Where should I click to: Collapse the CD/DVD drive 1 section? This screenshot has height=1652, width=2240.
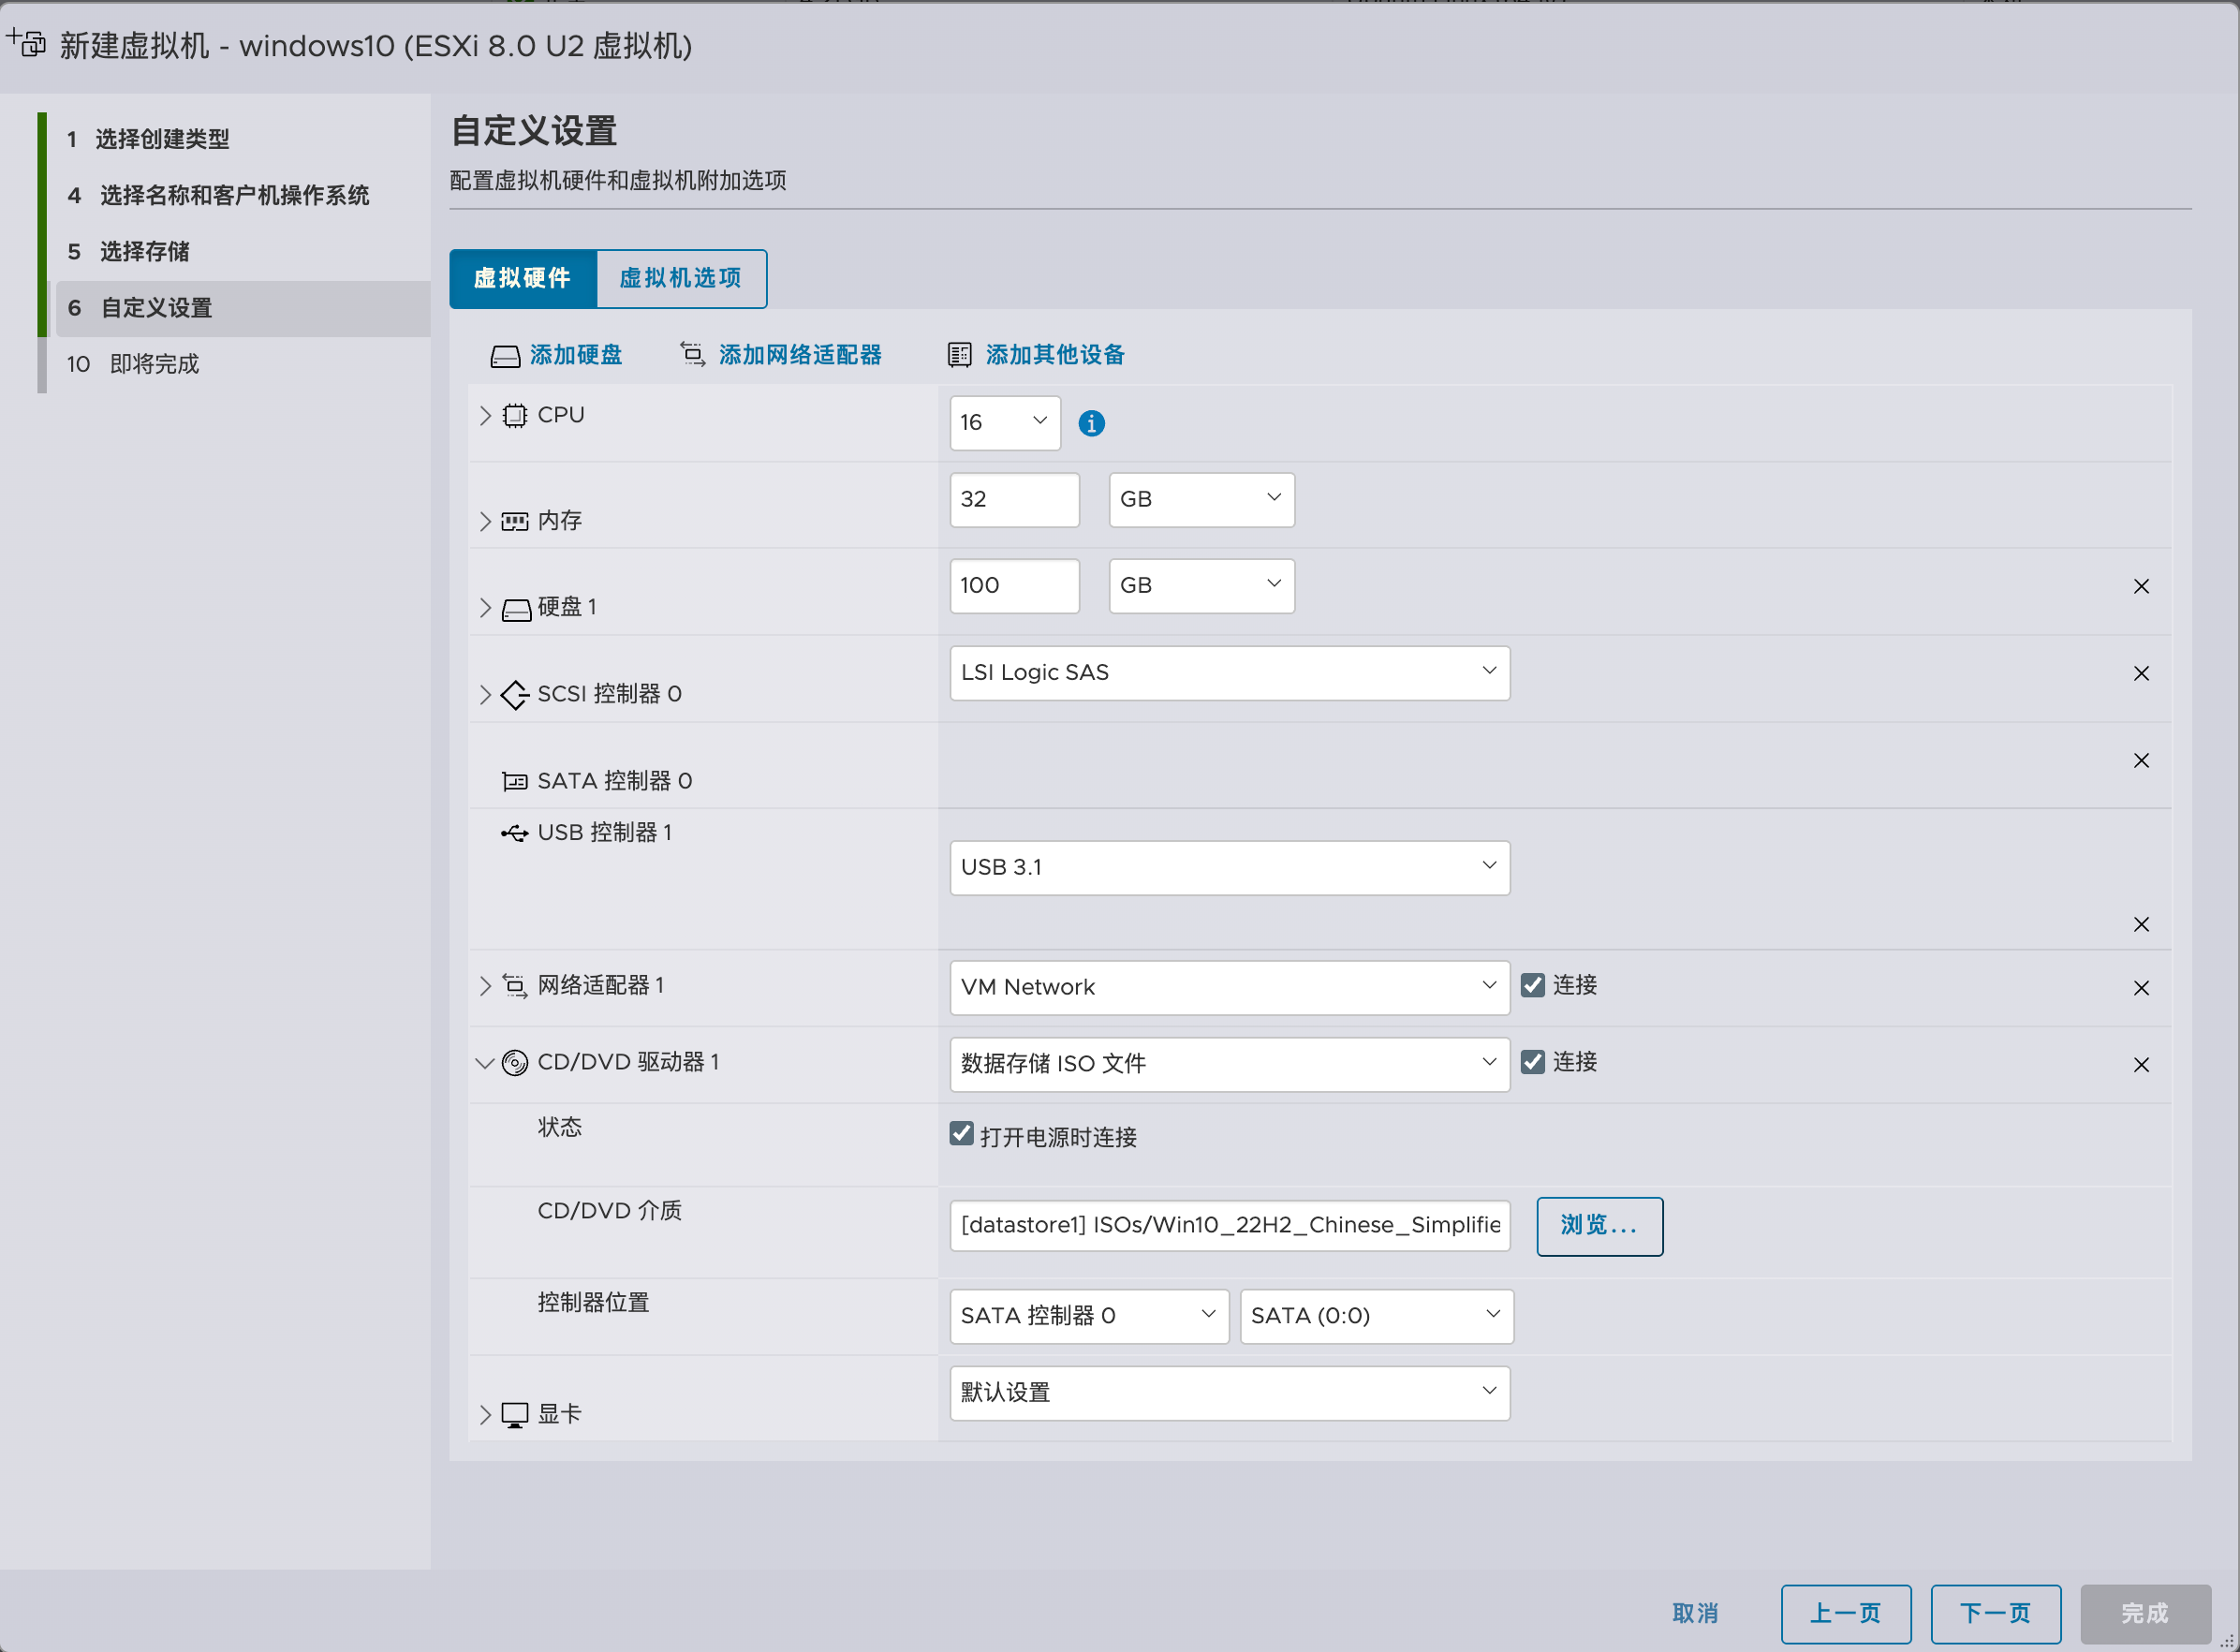click(485, 1063)
